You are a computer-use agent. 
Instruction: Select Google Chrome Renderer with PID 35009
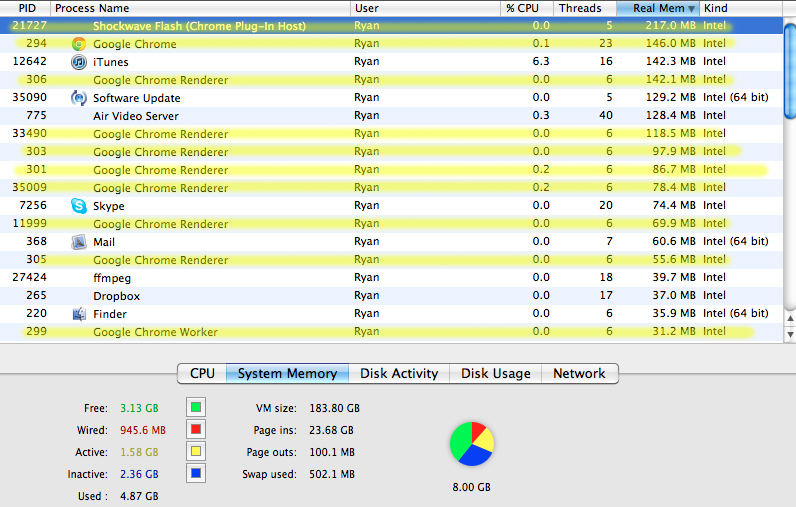tap(391, 188)
